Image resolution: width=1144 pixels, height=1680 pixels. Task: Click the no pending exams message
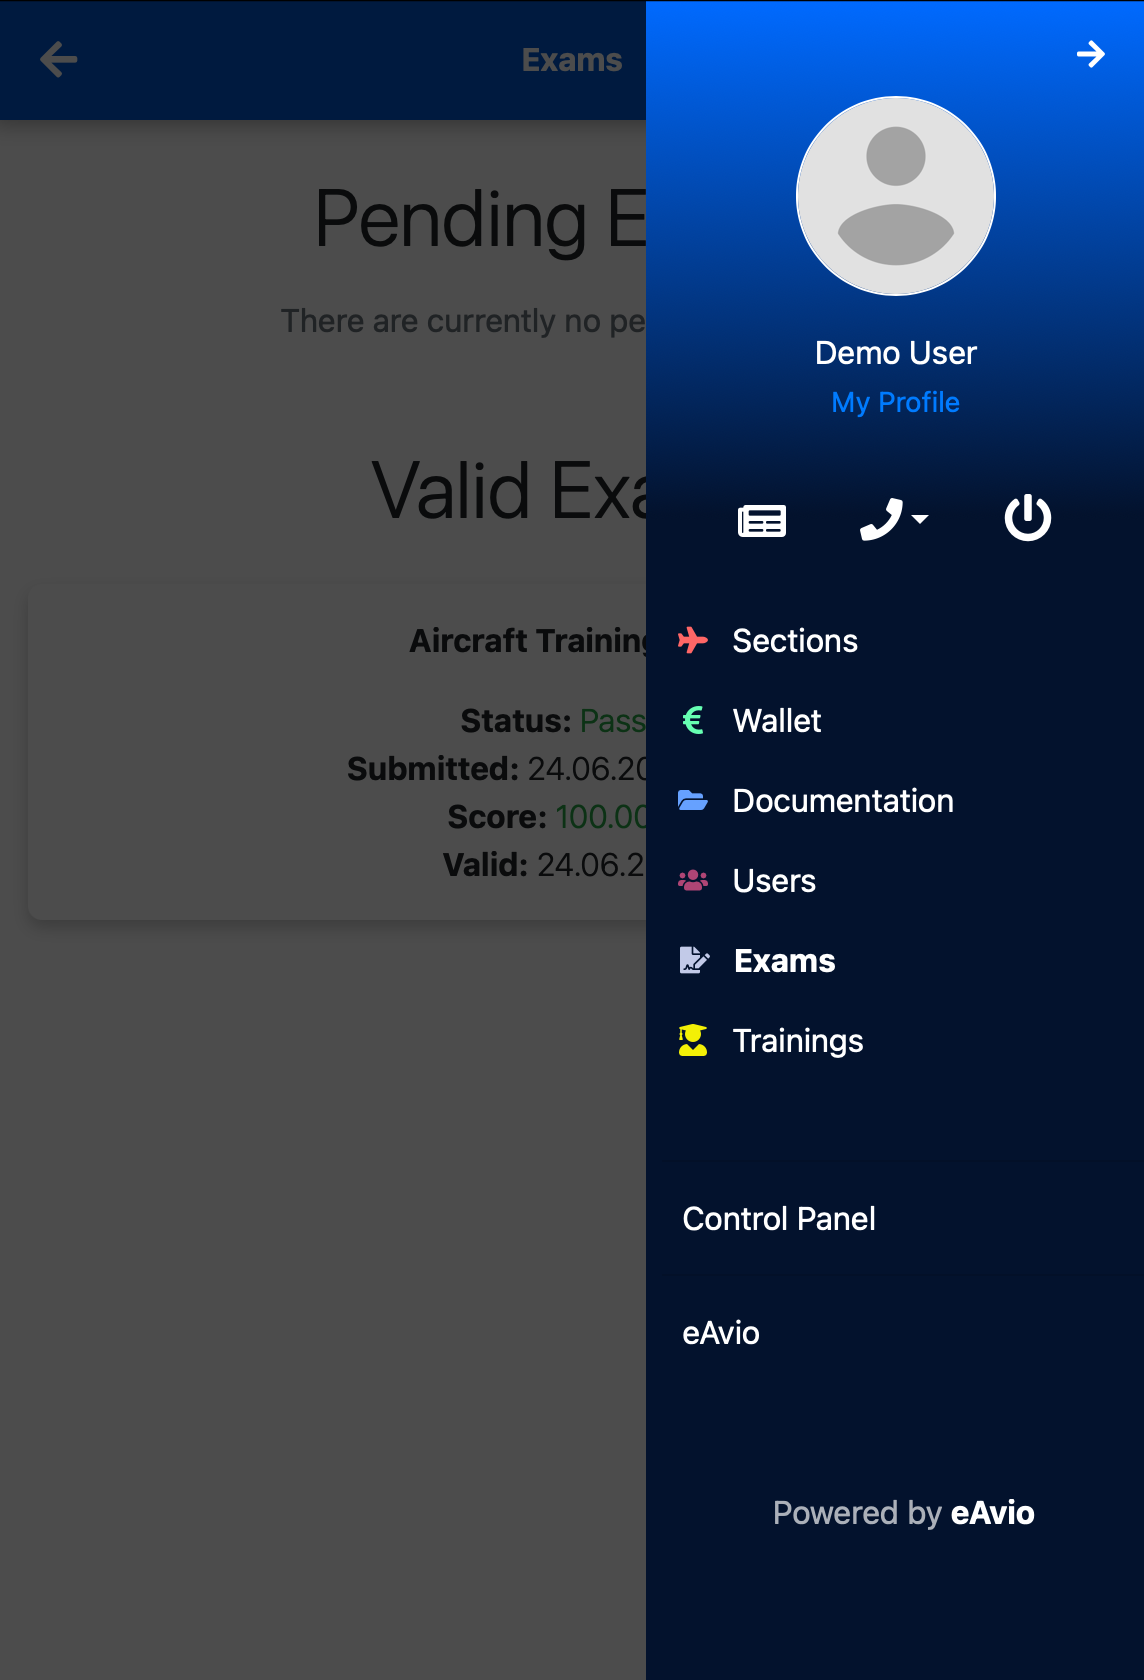[463, 321]
